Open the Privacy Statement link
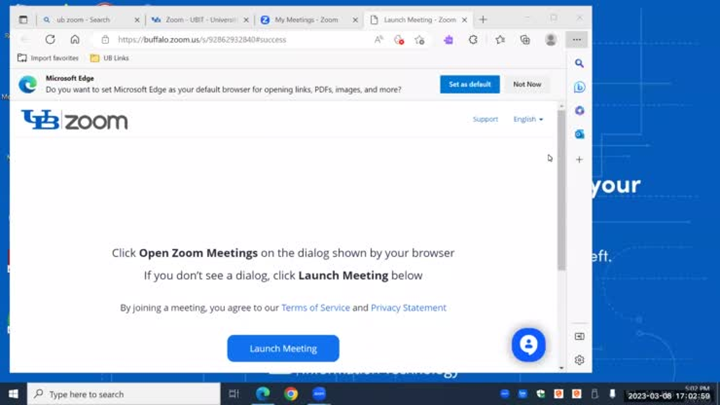This screenshot has width=720, height=405. pos(408,308)
